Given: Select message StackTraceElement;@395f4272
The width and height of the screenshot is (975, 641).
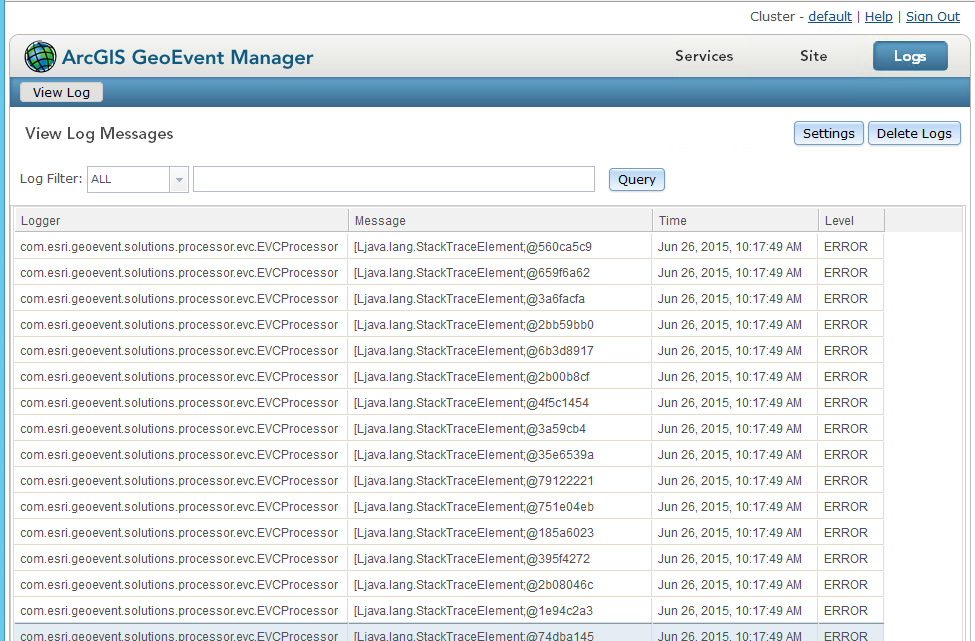Looking at the screenshot, I should (472, 560).
